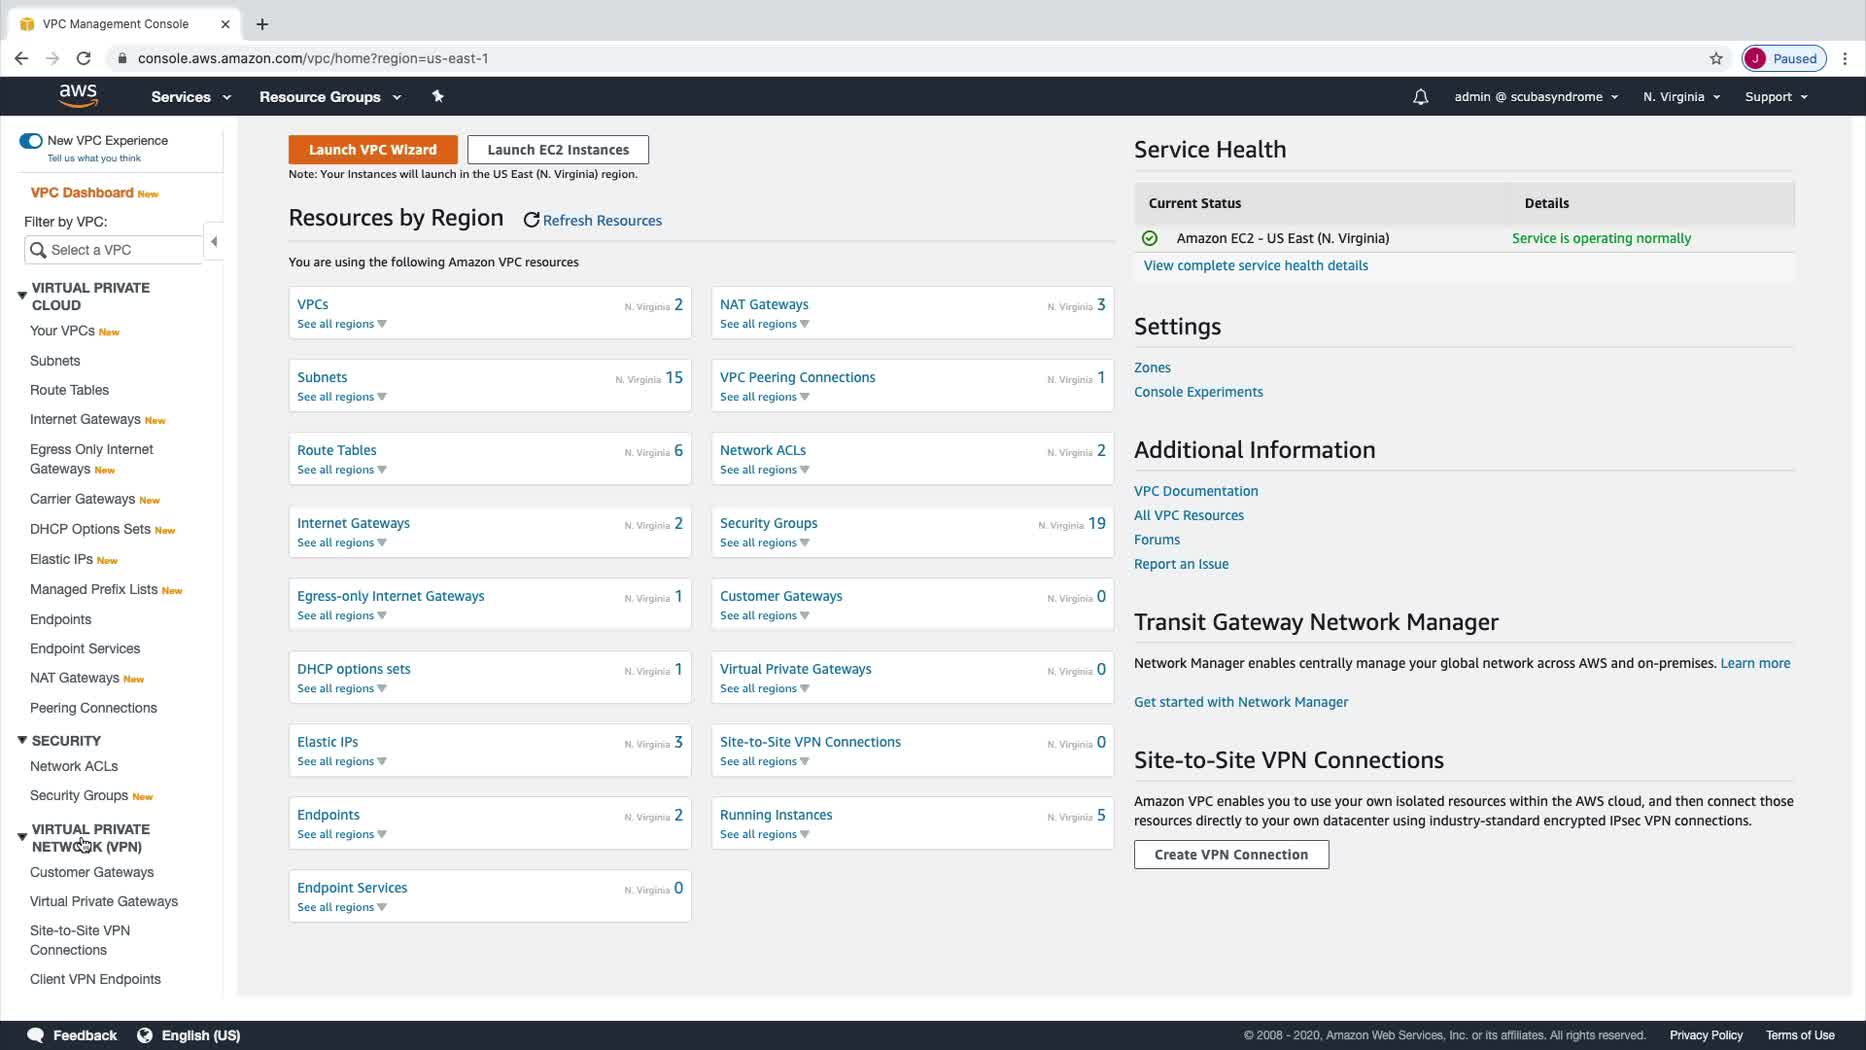The image size is (1866, 1050).
Task: Close the VPC Management Console tab
Action: tap(225, 24)
